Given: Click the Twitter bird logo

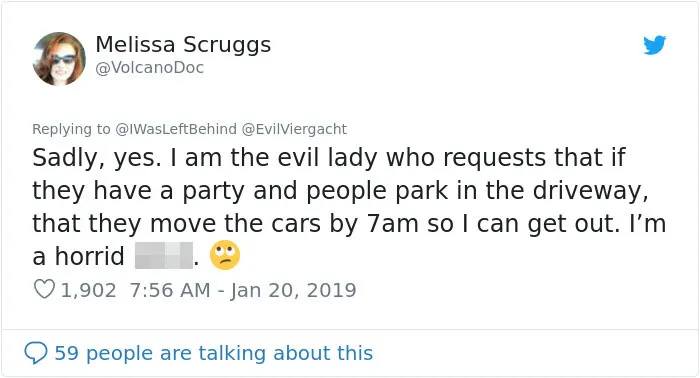Looking at the screenshot, I should (654, 45).
